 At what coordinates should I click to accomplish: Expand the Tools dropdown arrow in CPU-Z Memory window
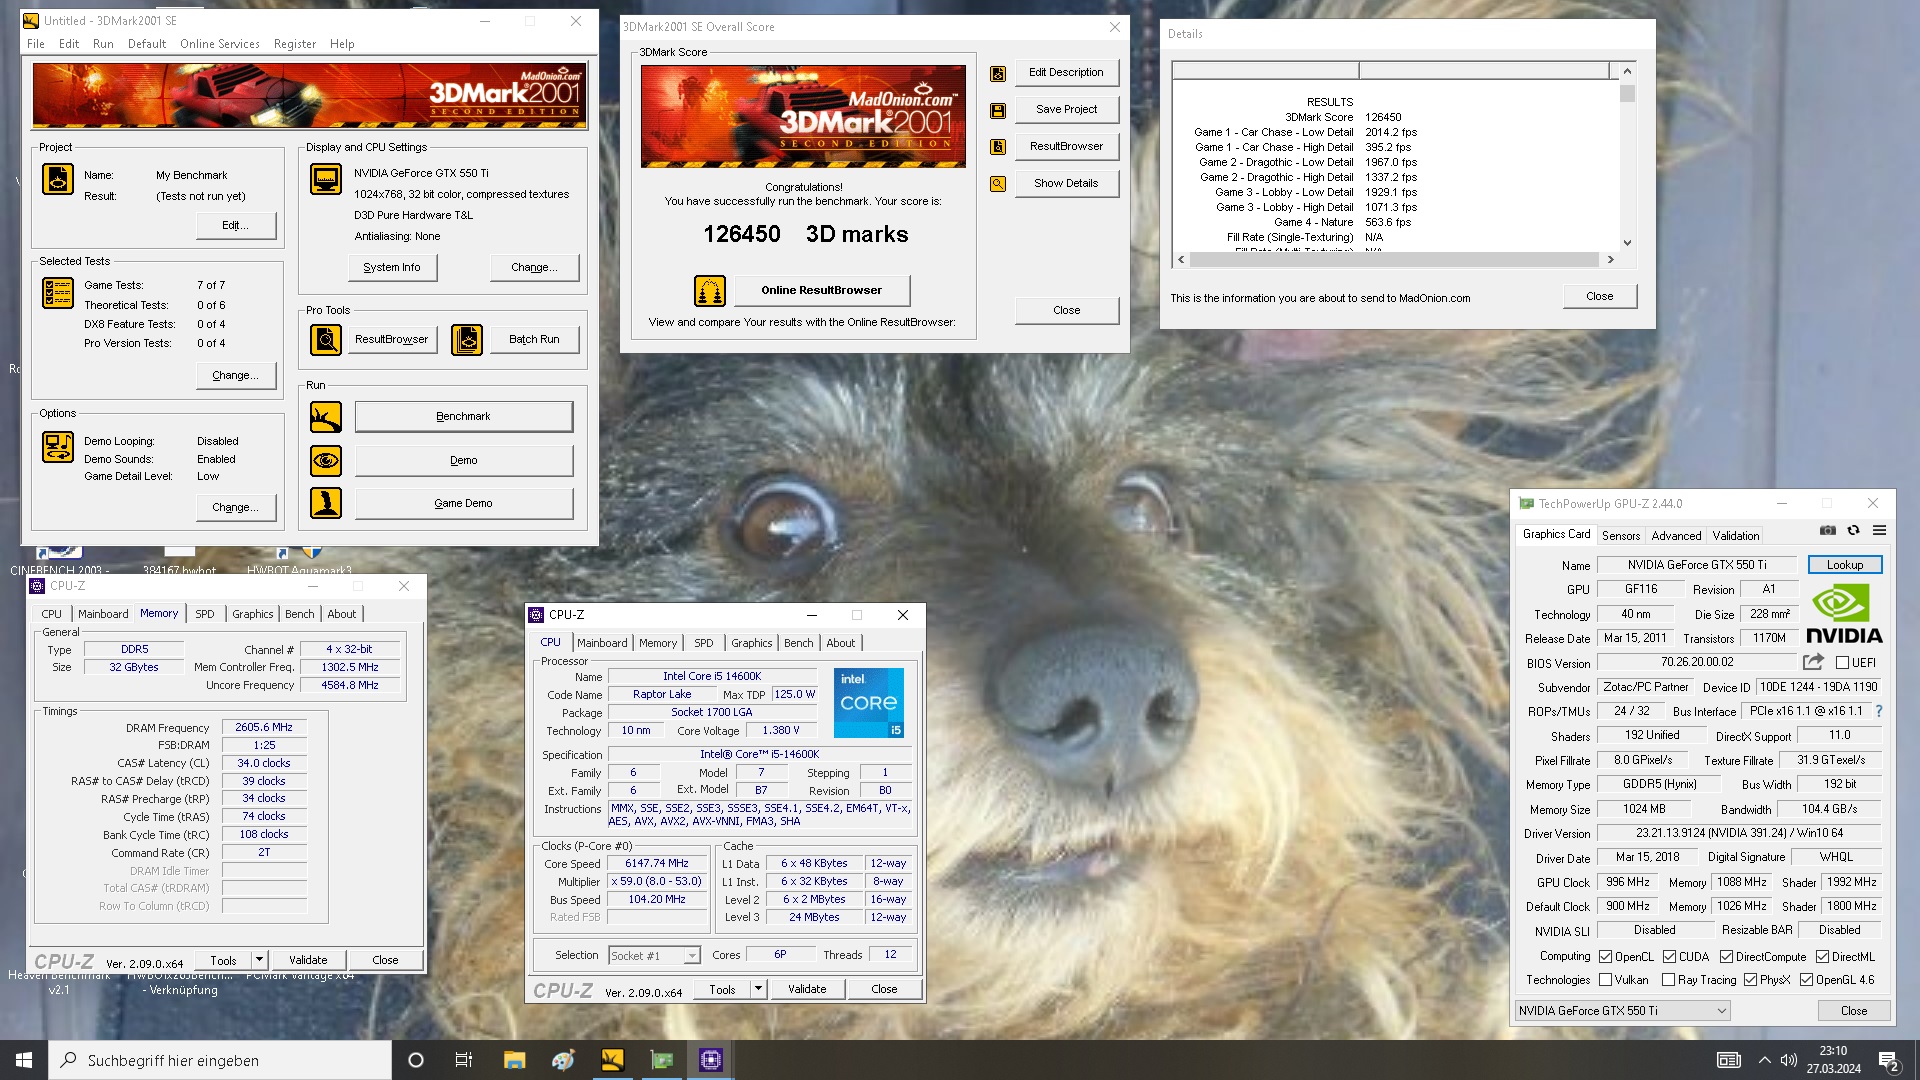[x=259, y=960]
